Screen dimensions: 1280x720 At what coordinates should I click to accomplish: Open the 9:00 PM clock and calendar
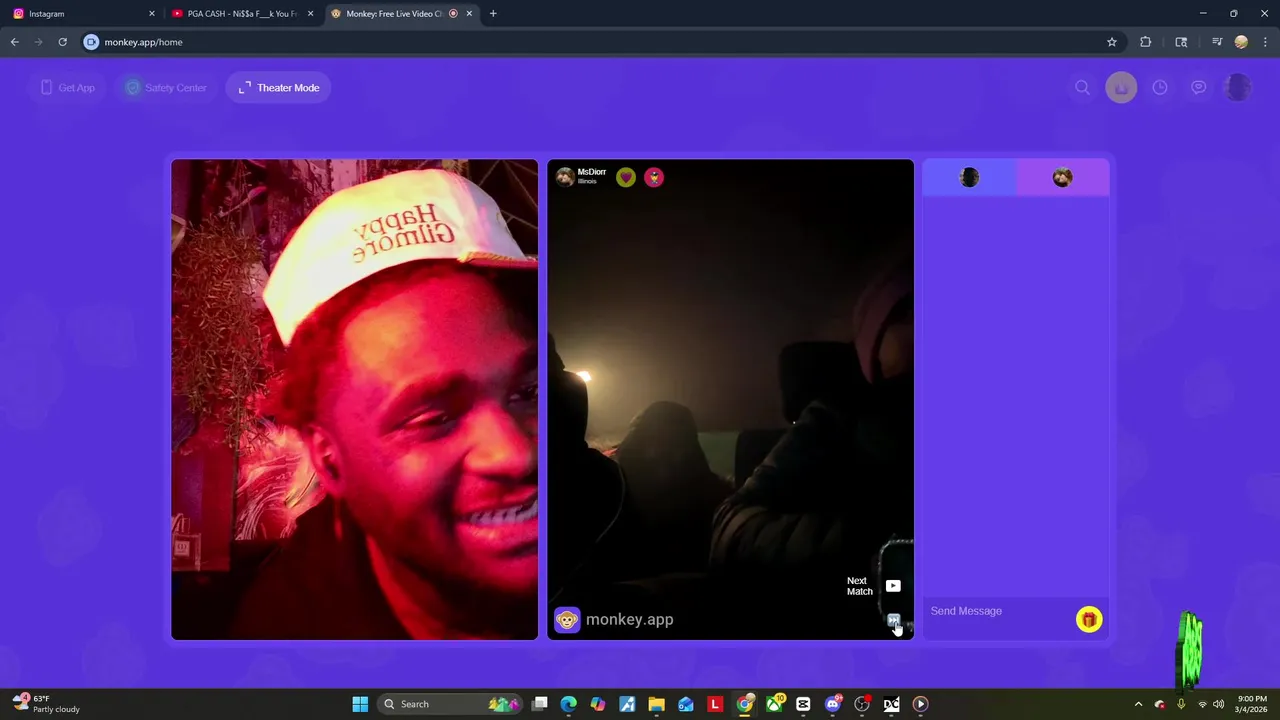(1252, 704)
